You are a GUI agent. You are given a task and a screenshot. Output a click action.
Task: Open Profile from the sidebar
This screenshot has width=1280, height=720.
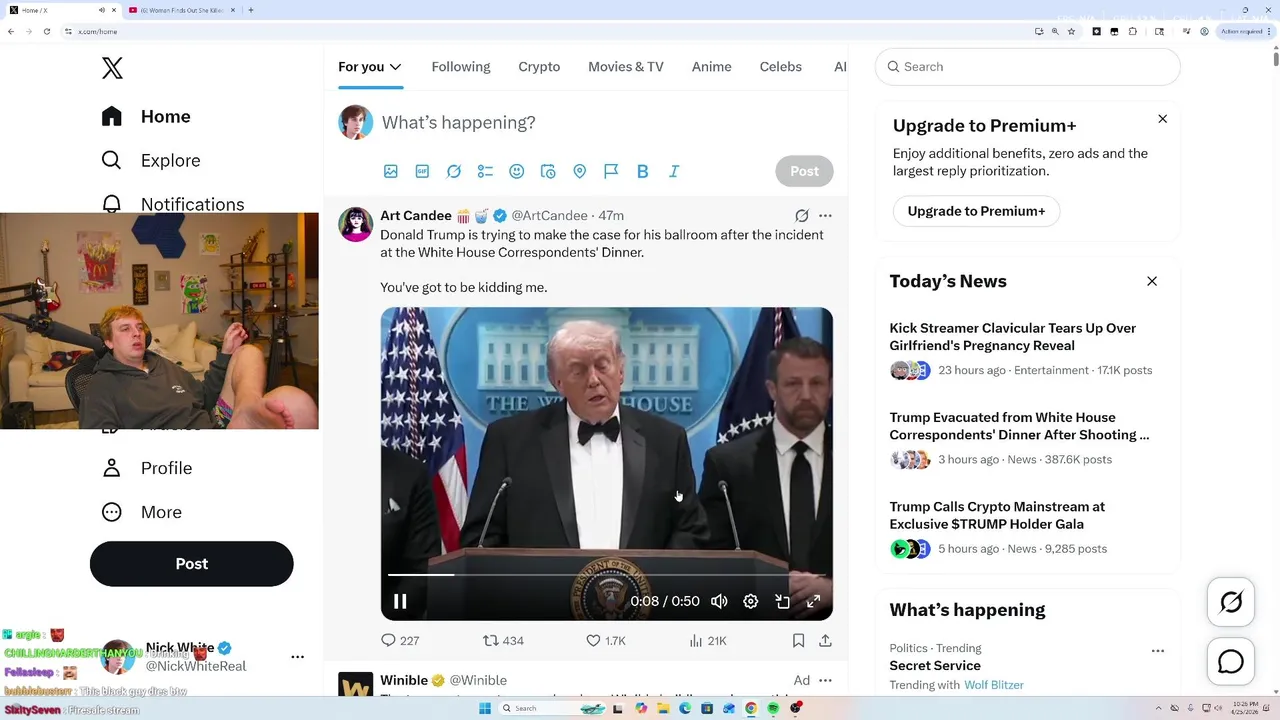(x=147, y=468)
